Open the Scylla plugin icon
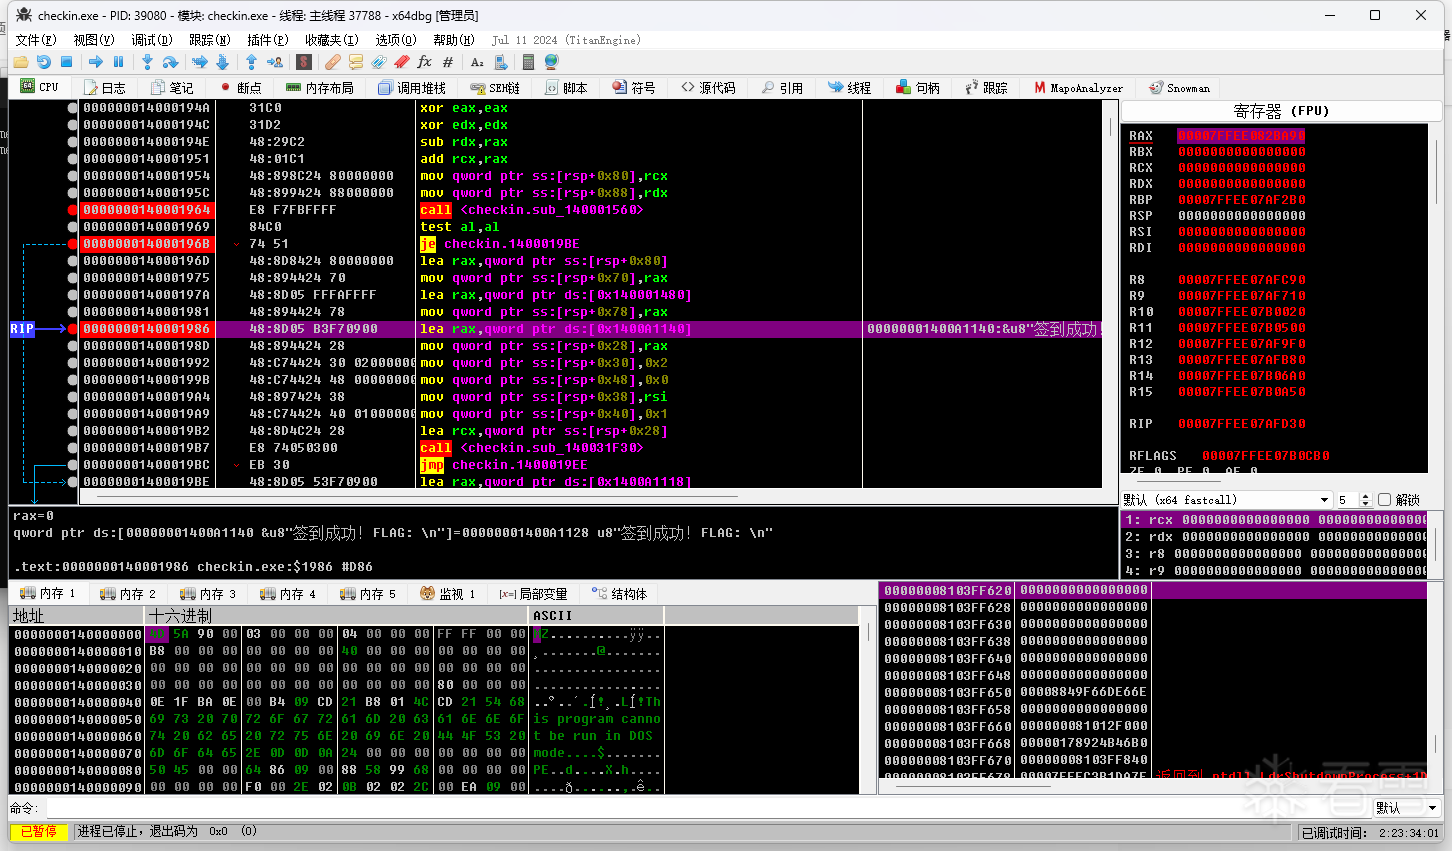Viewport: 1452px width, 851px height. (x=304, y=62)
